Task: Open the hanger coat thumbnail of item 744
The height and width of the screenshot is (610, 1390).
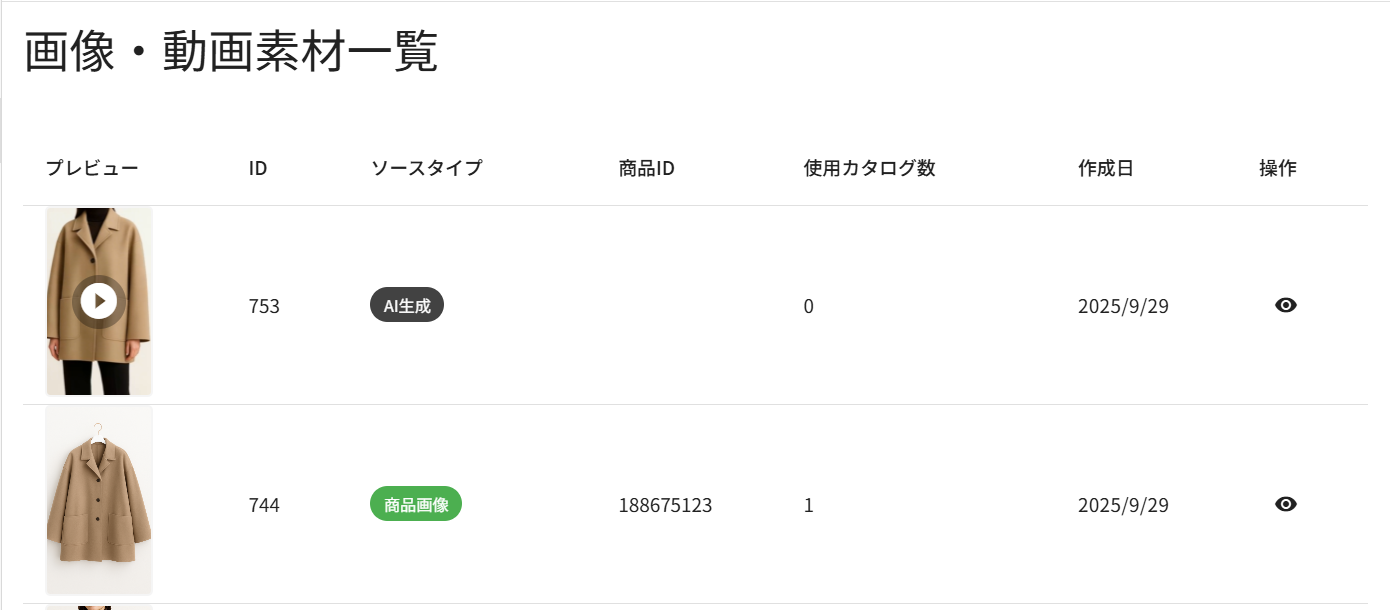Action: pos(99,500)
